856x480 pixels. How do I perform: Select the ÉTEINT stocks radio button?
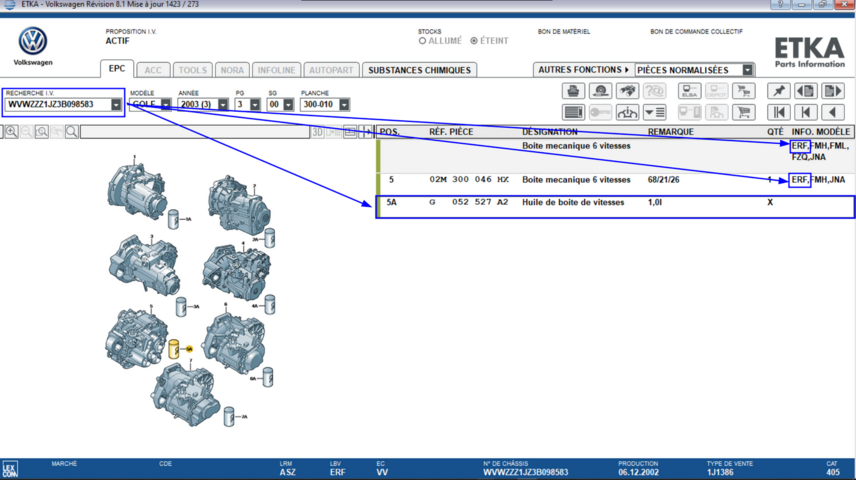pos(474,41)
